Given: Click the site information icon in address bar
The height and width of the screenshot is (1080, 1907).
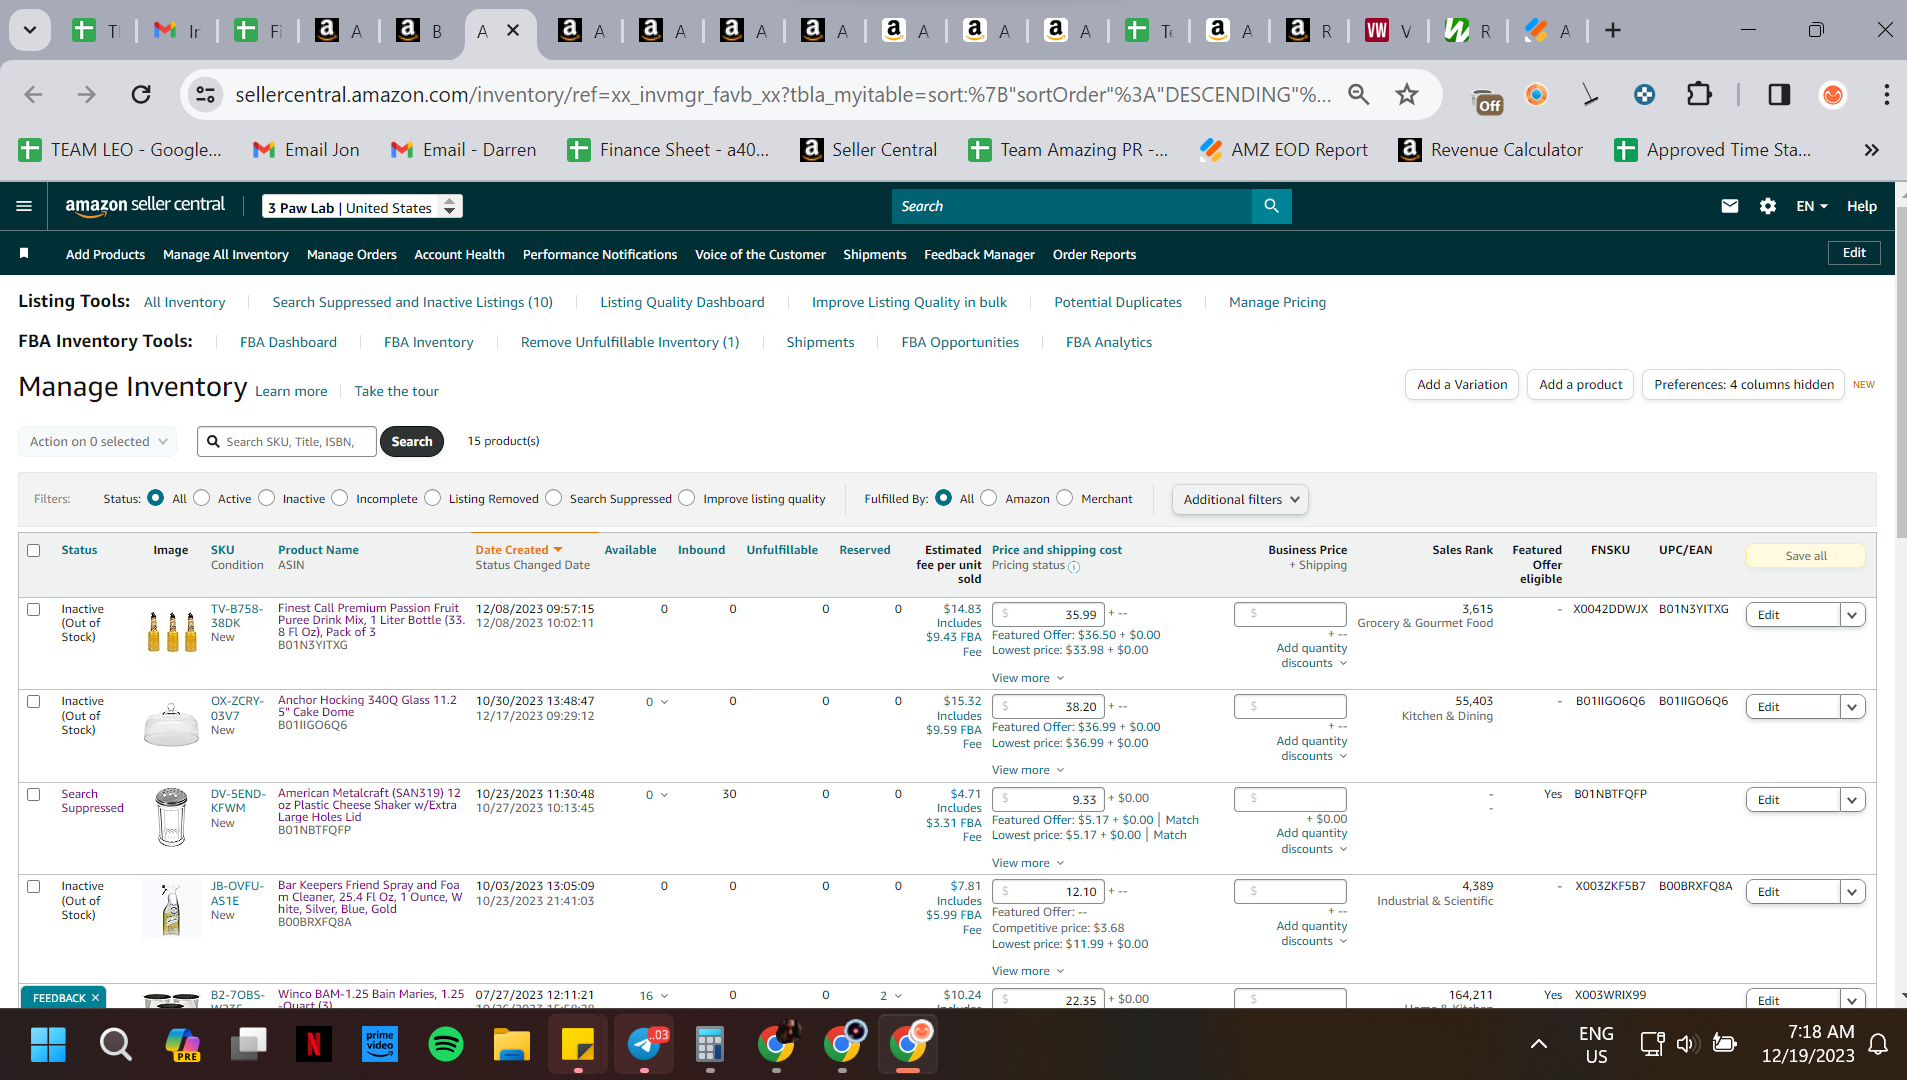Looking at the screenshot, I should coord(205,94).
